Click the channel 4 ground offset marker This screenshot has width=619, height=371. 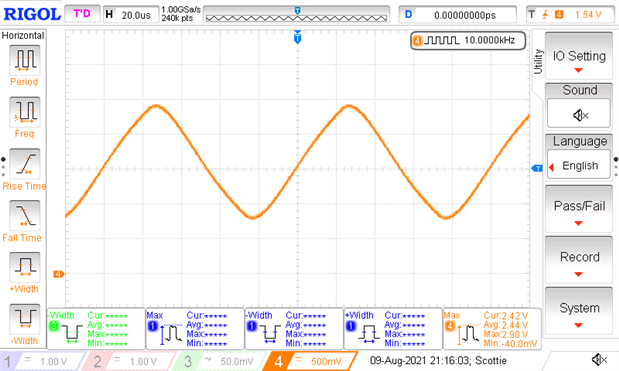(59, 274)
